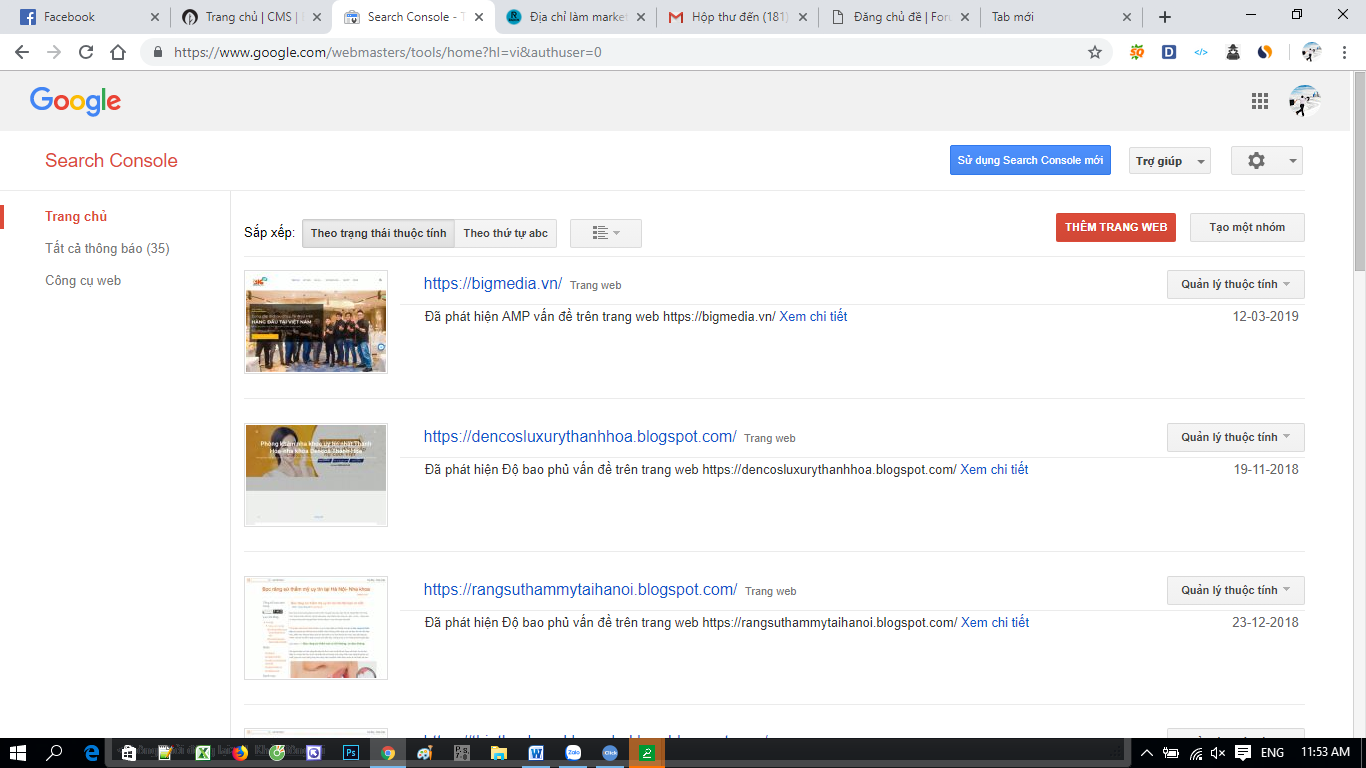Open the 'Trợ giúp' dropdown
The width and height of the screenshot is (1366, 768).
tap(1170, 161)
